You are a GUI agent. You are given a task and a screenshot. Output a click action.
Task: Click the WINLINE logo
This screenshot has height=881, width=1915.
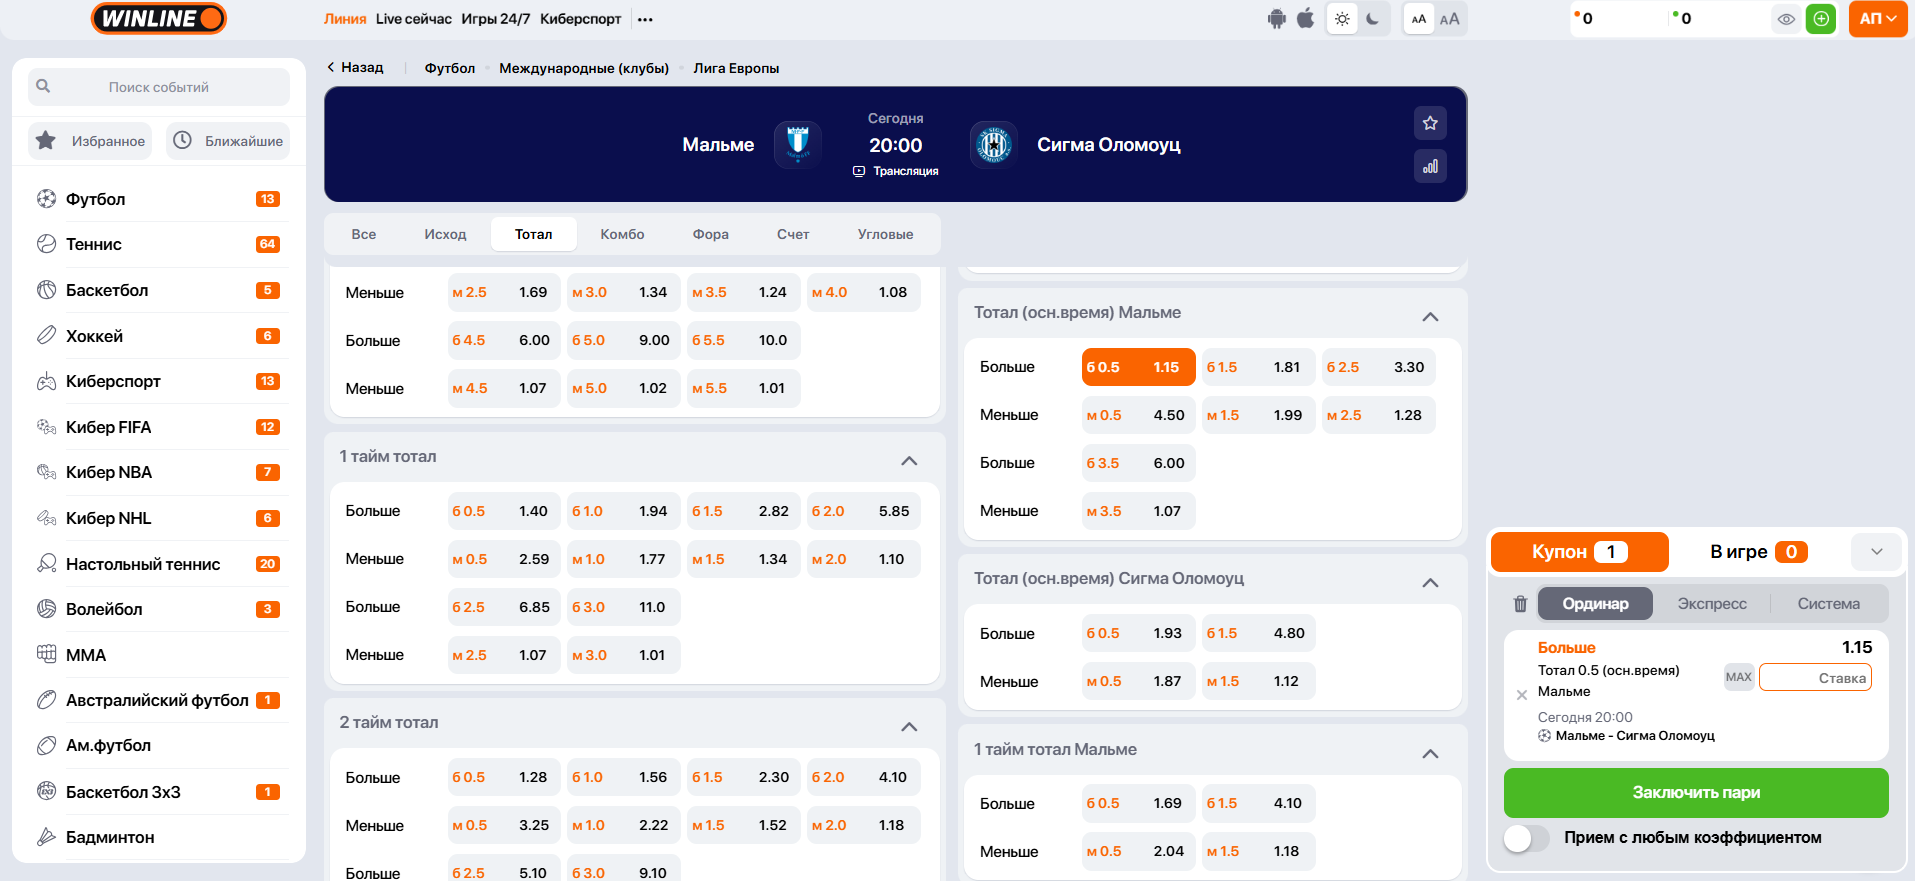[x=159, y=19]
